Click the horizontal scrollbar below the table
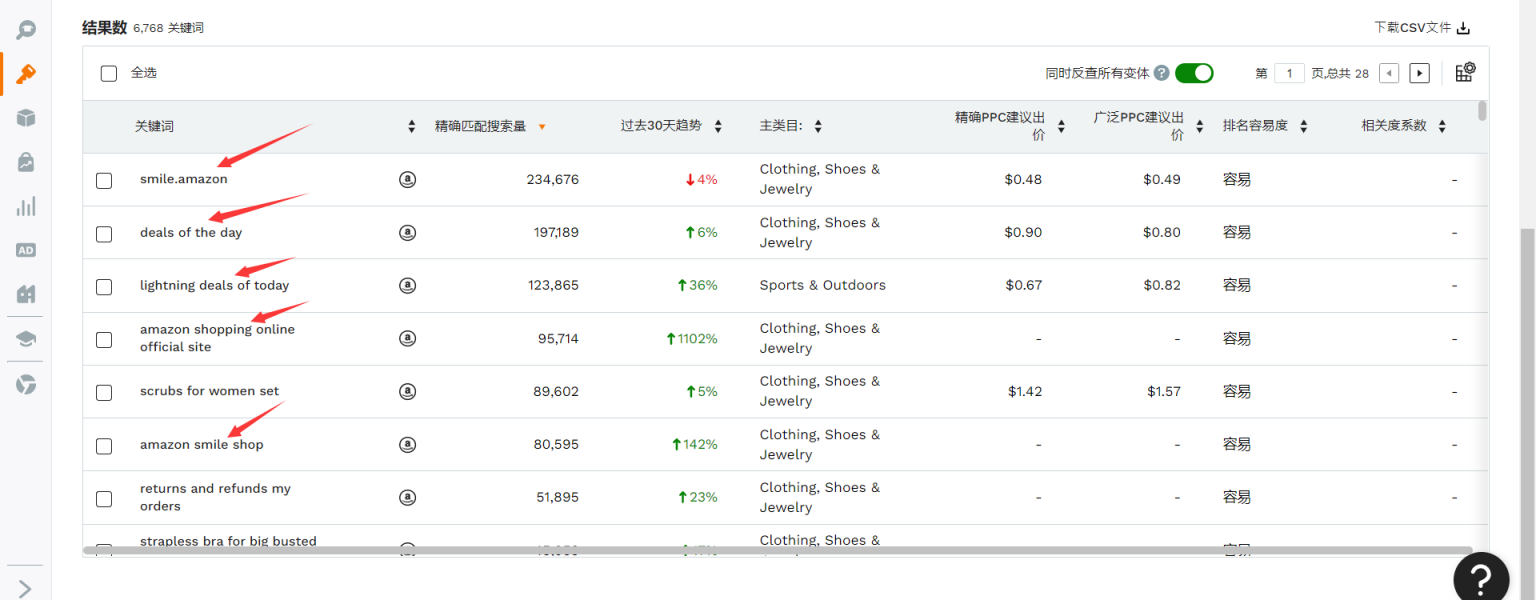 (x=778, y=550)
